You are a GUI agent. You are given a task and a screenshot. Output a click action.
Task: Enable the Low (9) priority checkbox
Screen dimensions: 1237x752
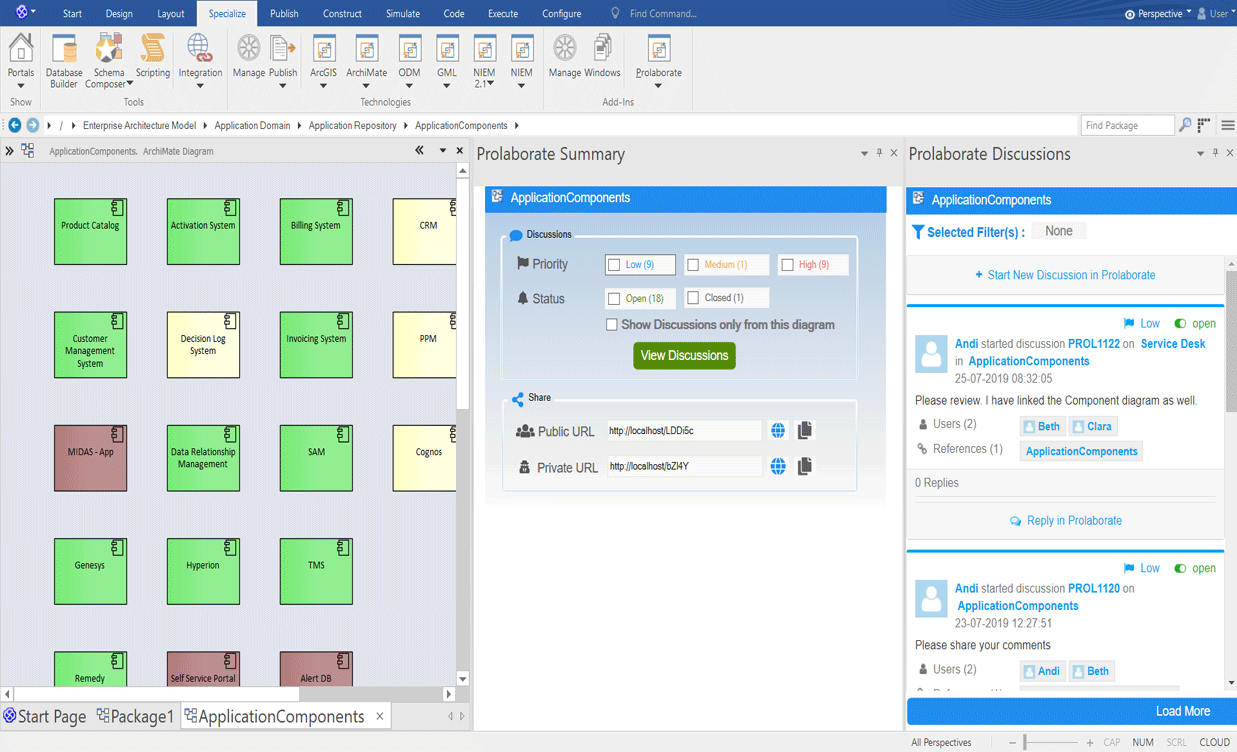coord(614,265)
